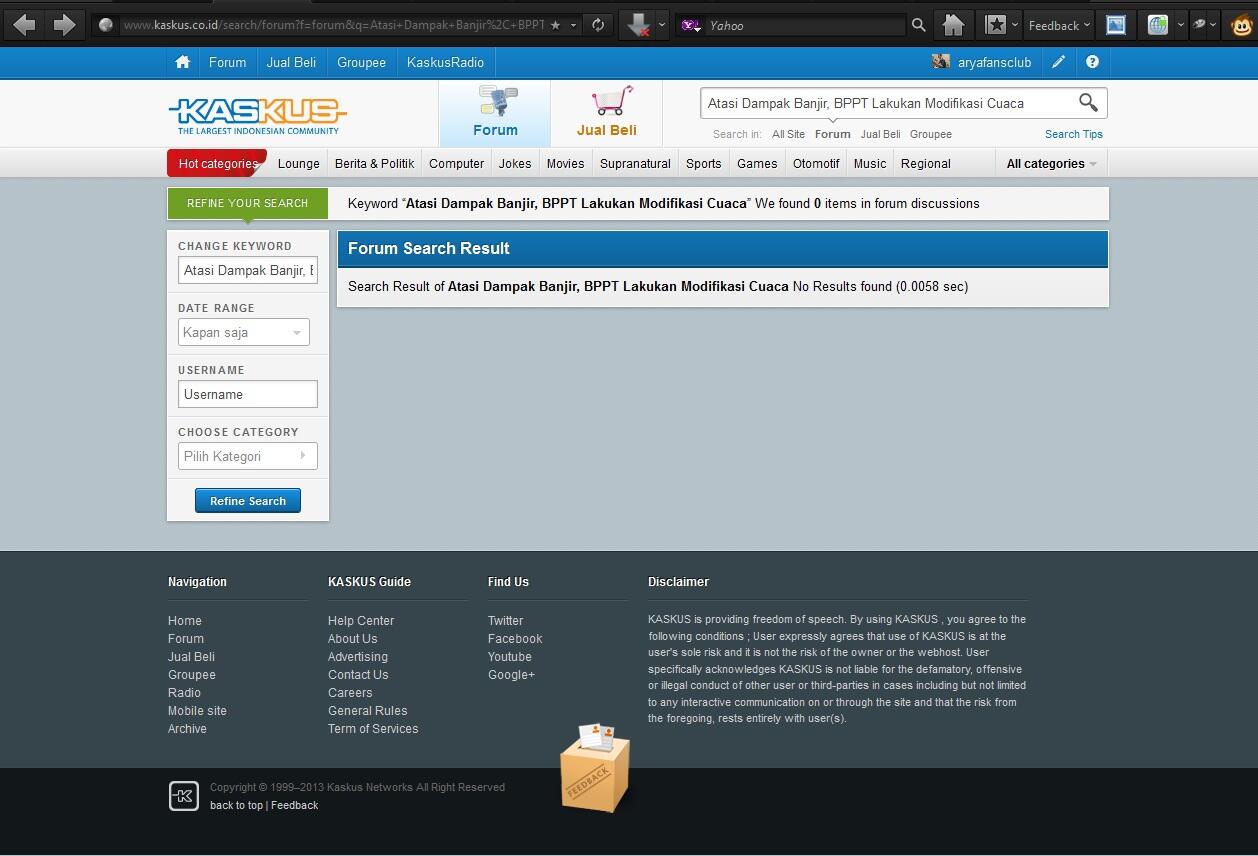
Task: Expand the Pilih Kategori selector
Action: [248, 456]
